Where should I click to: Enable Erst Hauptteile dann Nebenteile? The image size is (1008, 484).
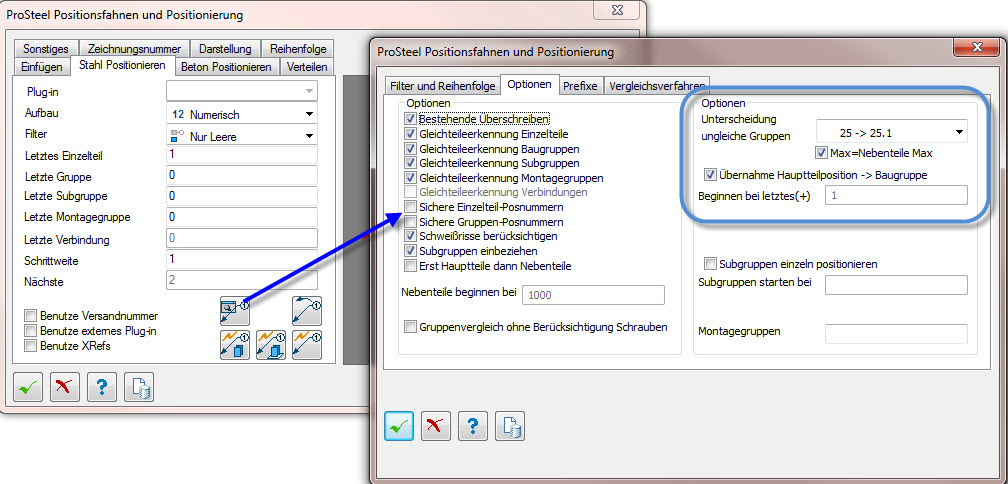(x=410, y=265)
